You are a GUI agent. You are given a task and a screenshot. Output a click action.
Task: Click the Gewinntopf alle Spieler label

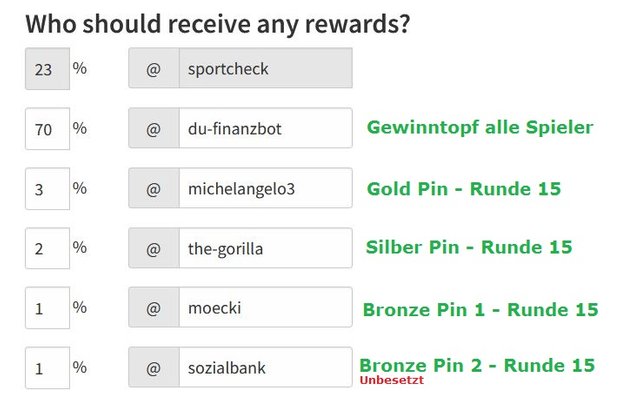point(480,128)
